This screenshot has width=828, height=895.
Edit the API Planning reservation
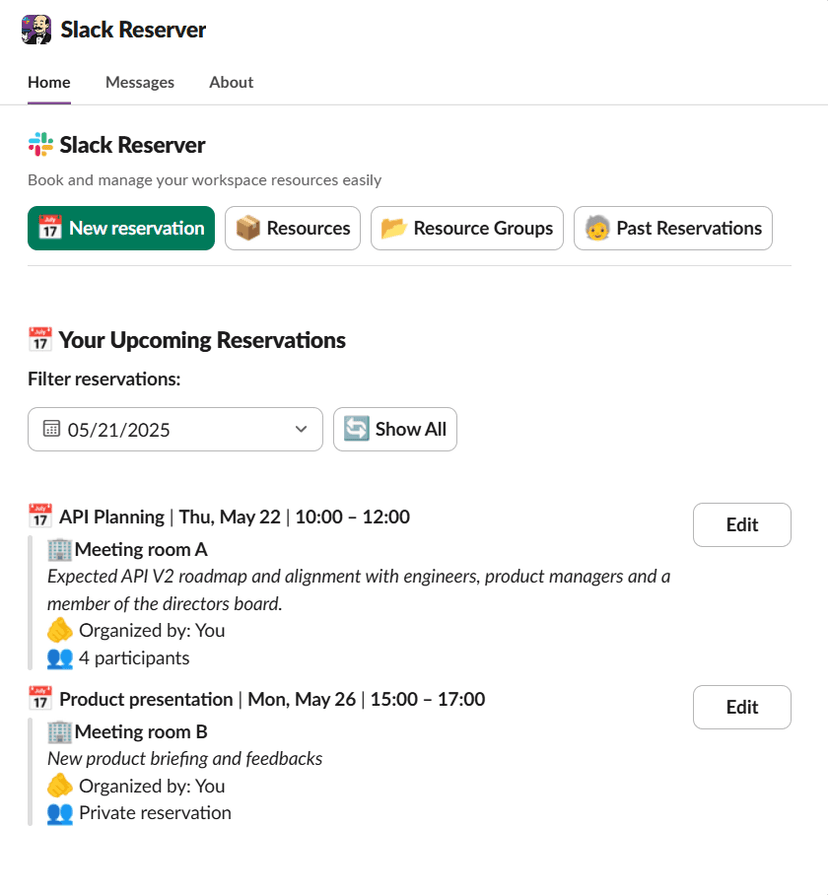tap(742, 525)
